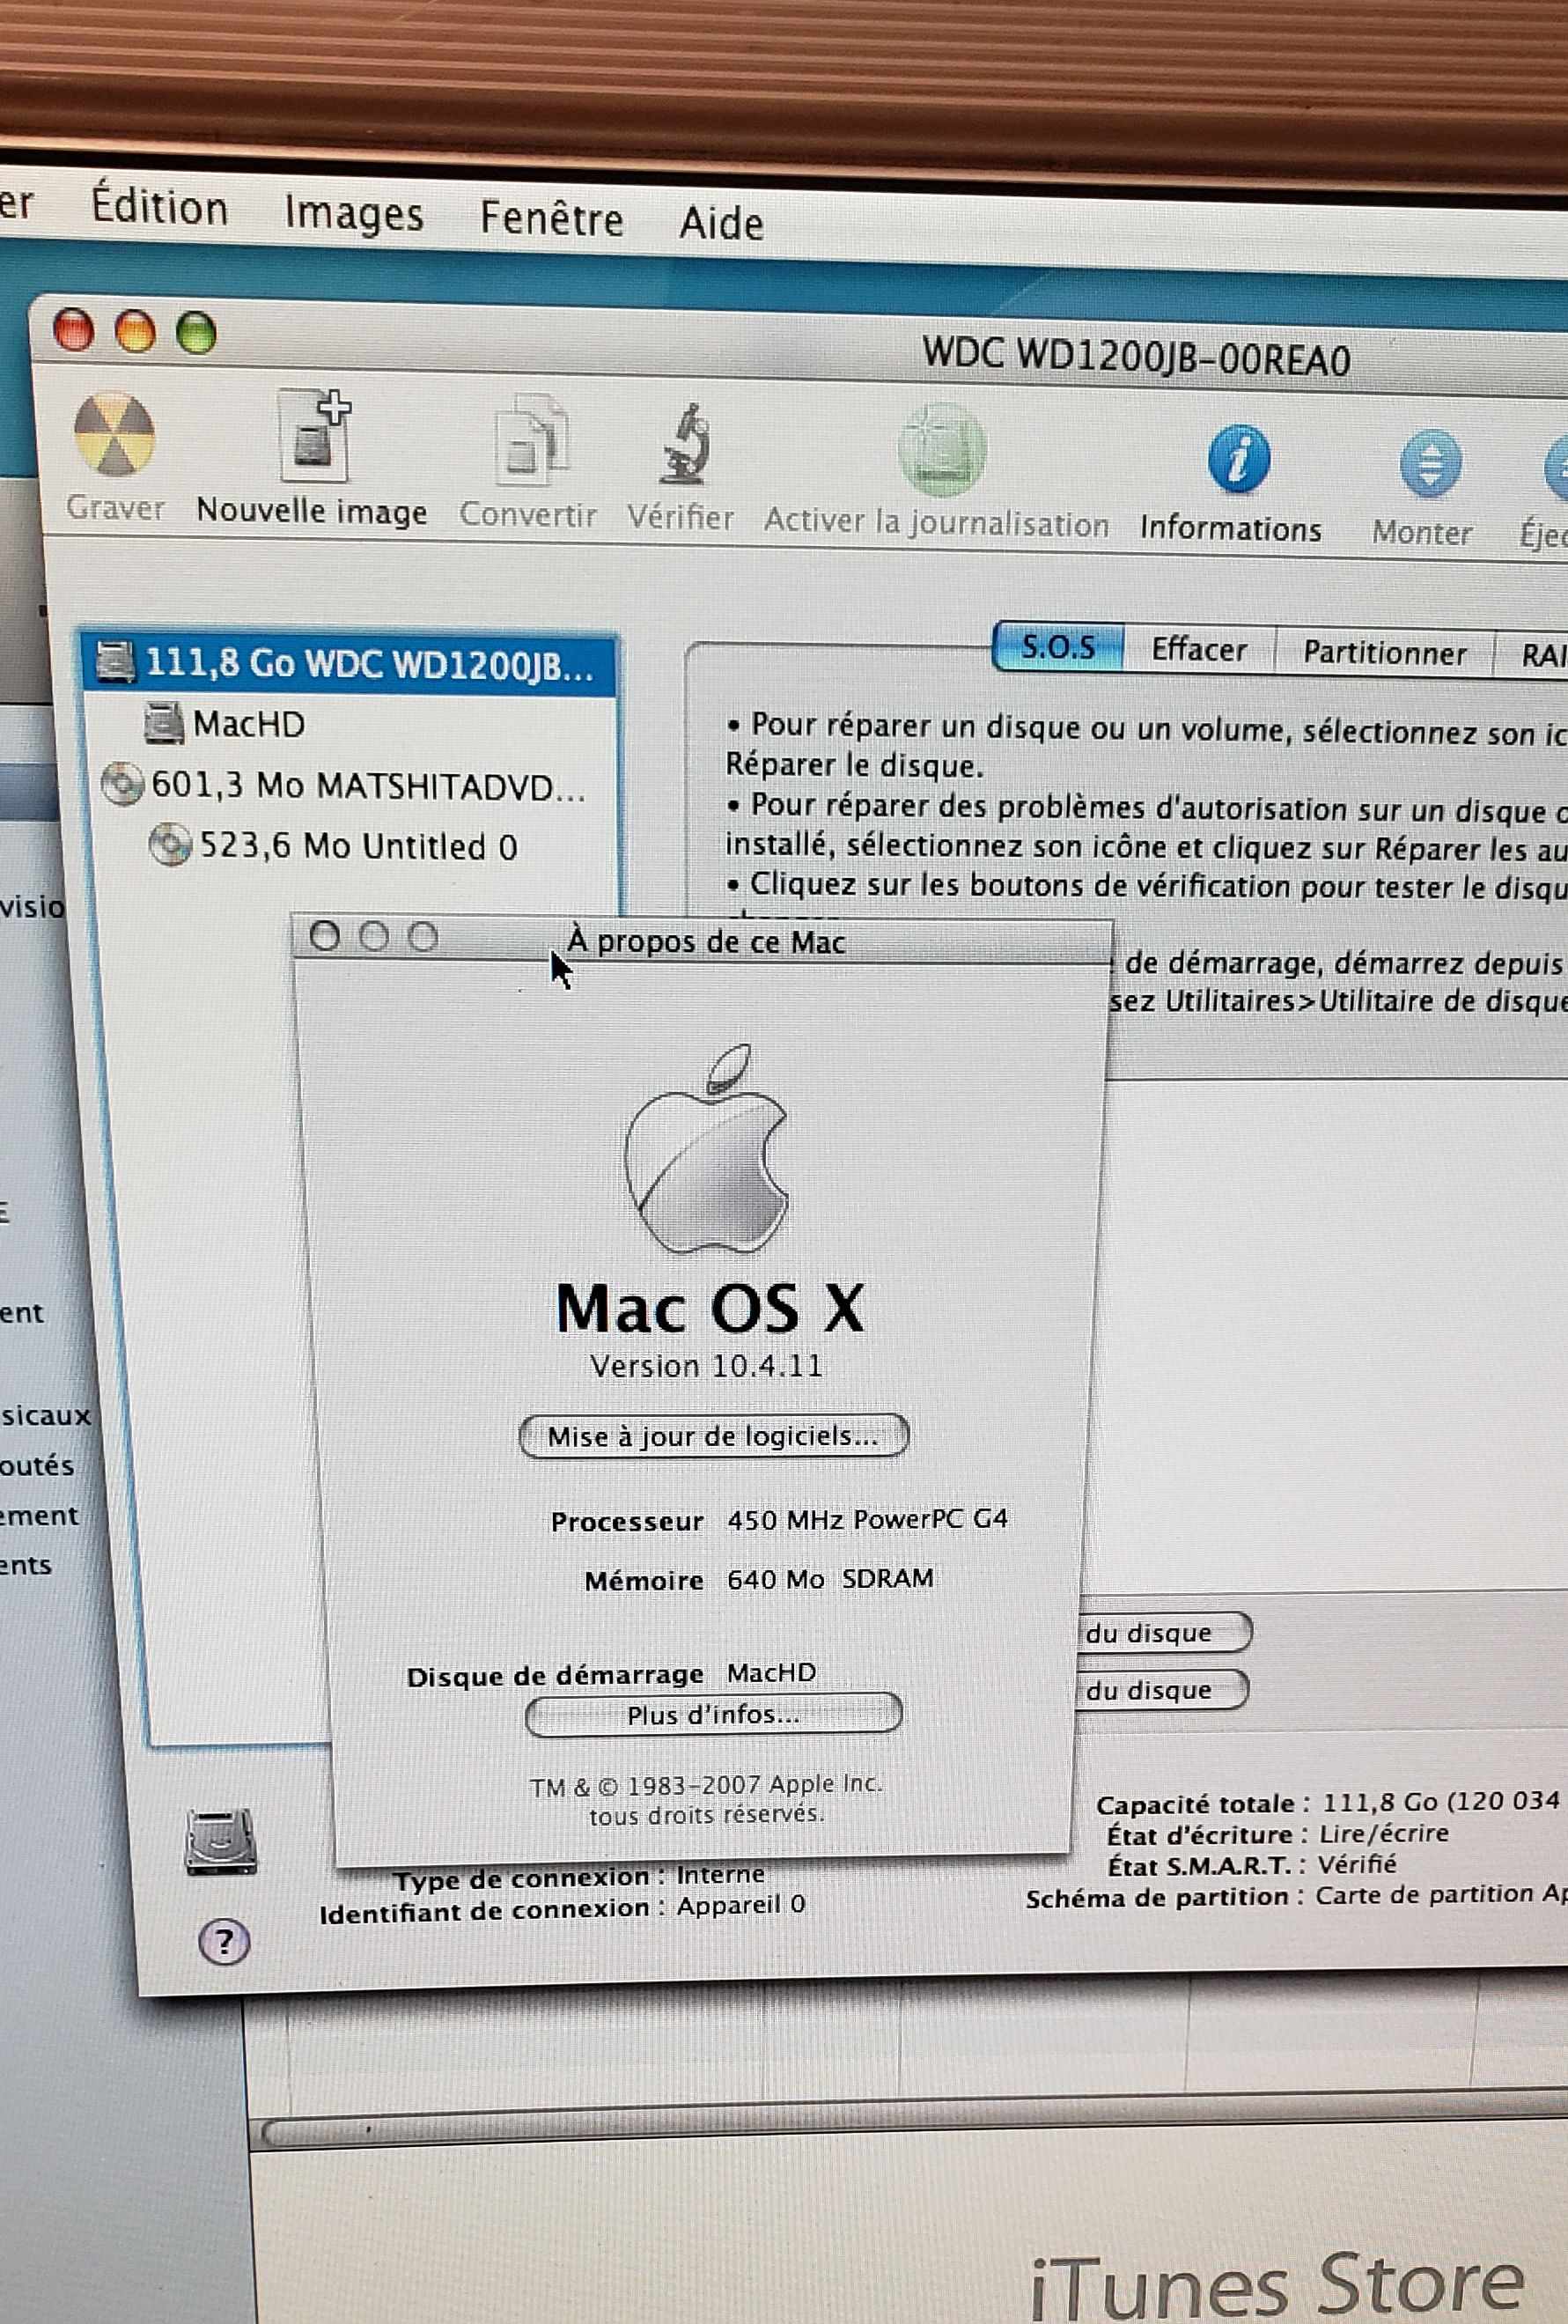Image resolution: width=1568 pixels, height=2324 pixels.
Task: Click the hard drive icon beside MacHD volume
Action: click(x=163, y=723)
